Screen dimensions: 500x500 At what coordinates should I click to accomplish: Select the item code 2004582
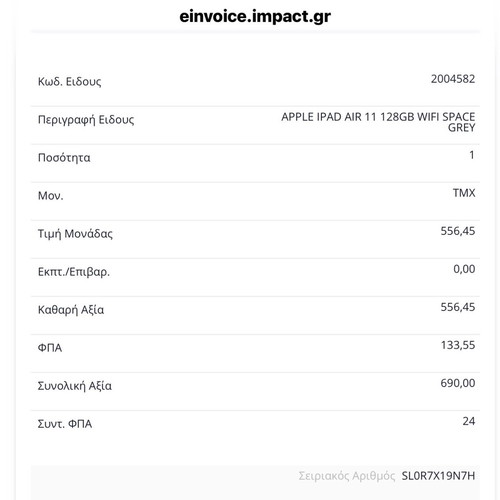[453, 79]
